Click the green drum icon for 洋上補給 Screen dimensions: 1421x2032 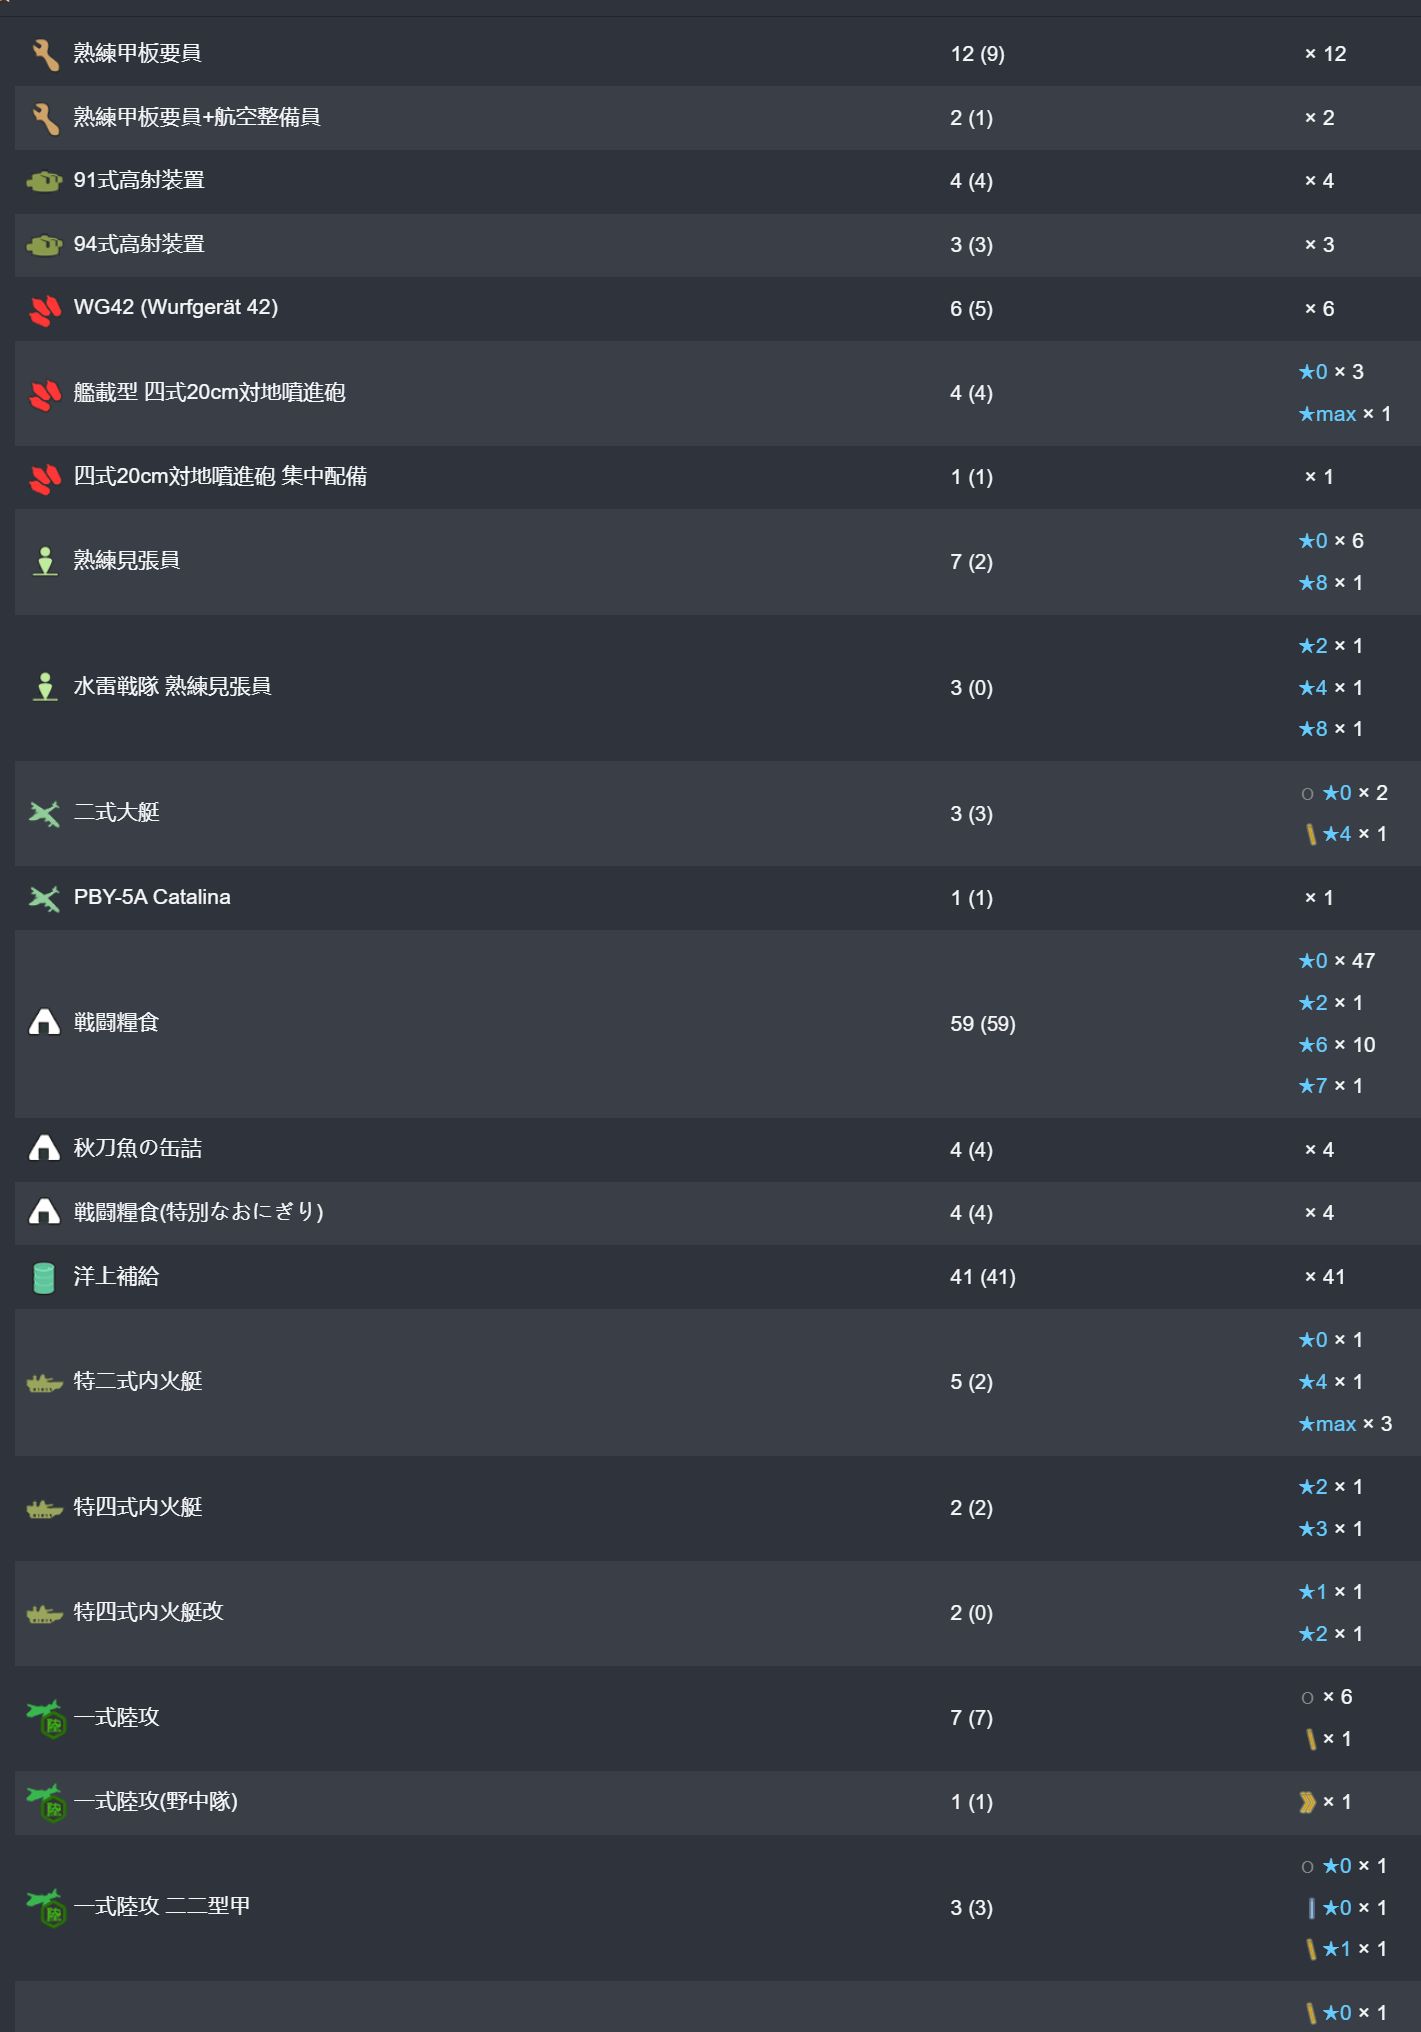click(44, 1277)
